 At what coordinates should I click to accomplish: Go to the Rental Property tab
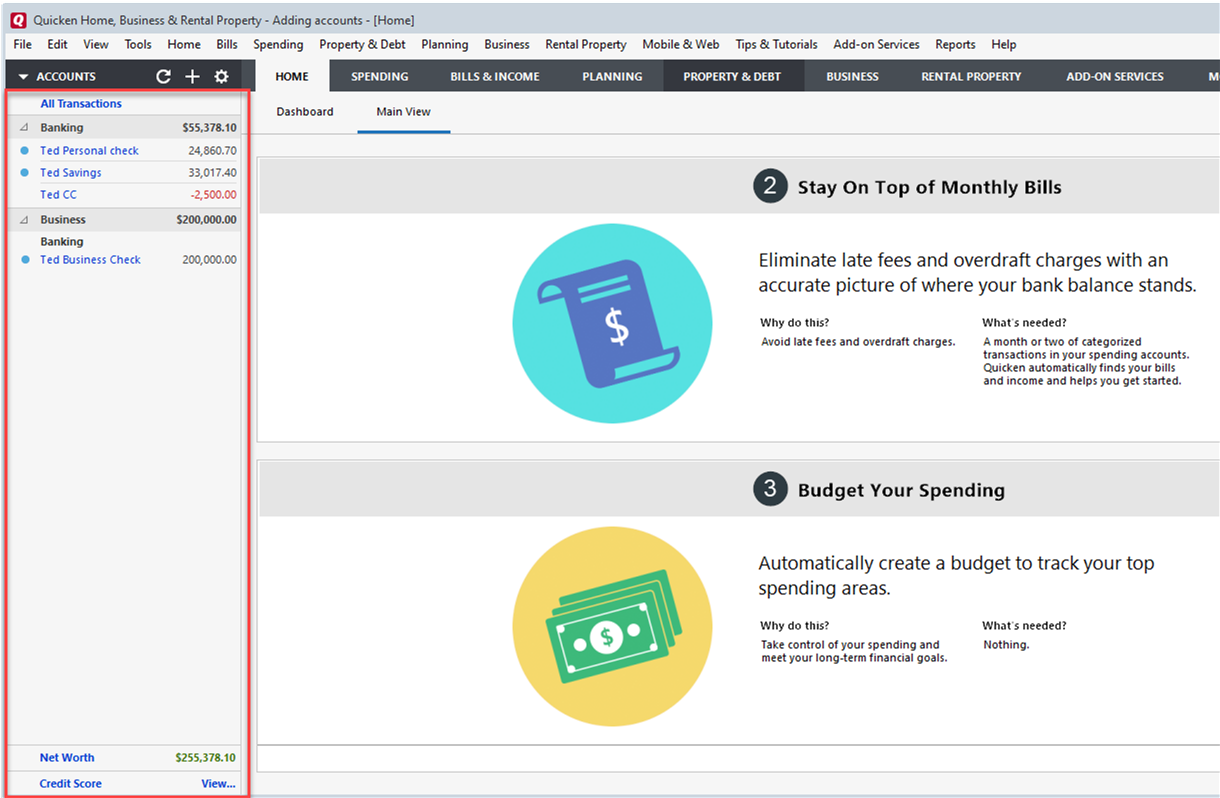click(x=971, y=77)
